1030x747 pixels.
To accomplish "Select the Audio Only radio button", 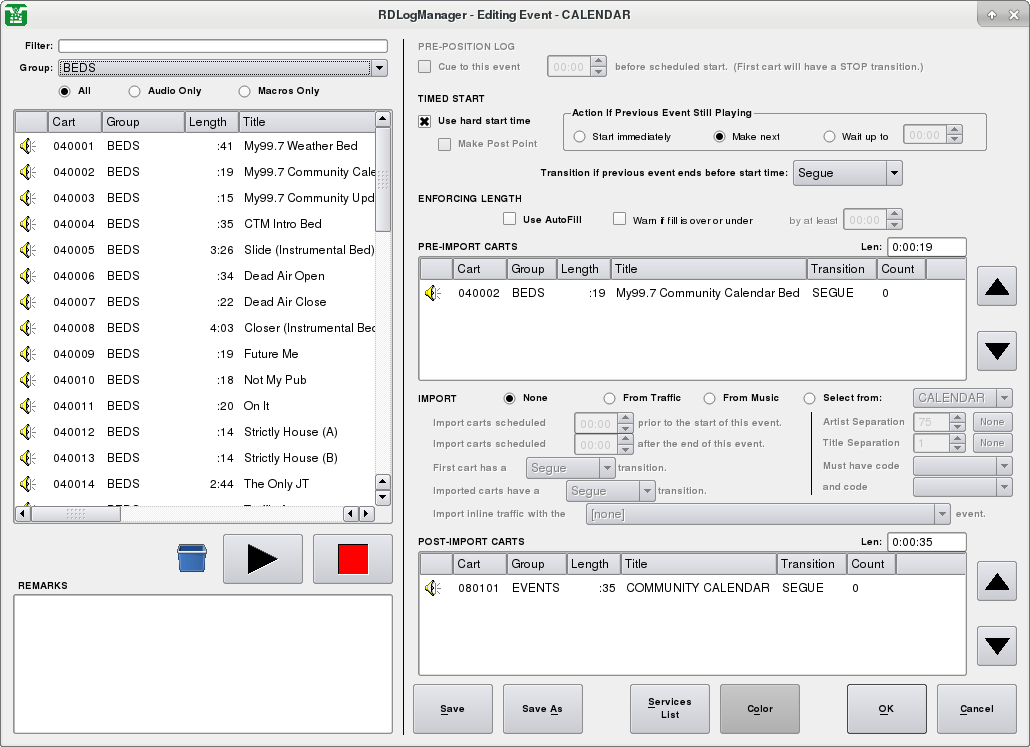I will point(135,91).
